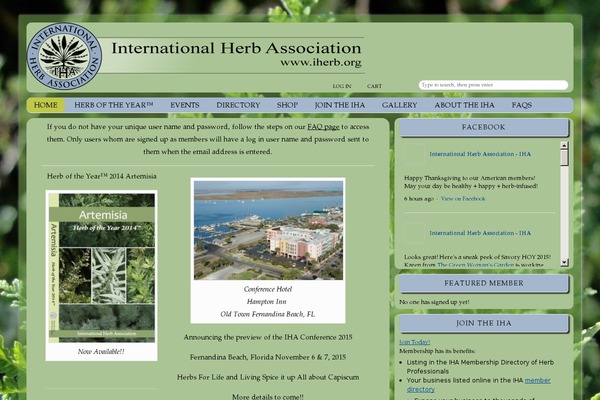Viewport: 600px width, 400px height.
Task: Follow the FAQ page link
Action: coord(323,127)
